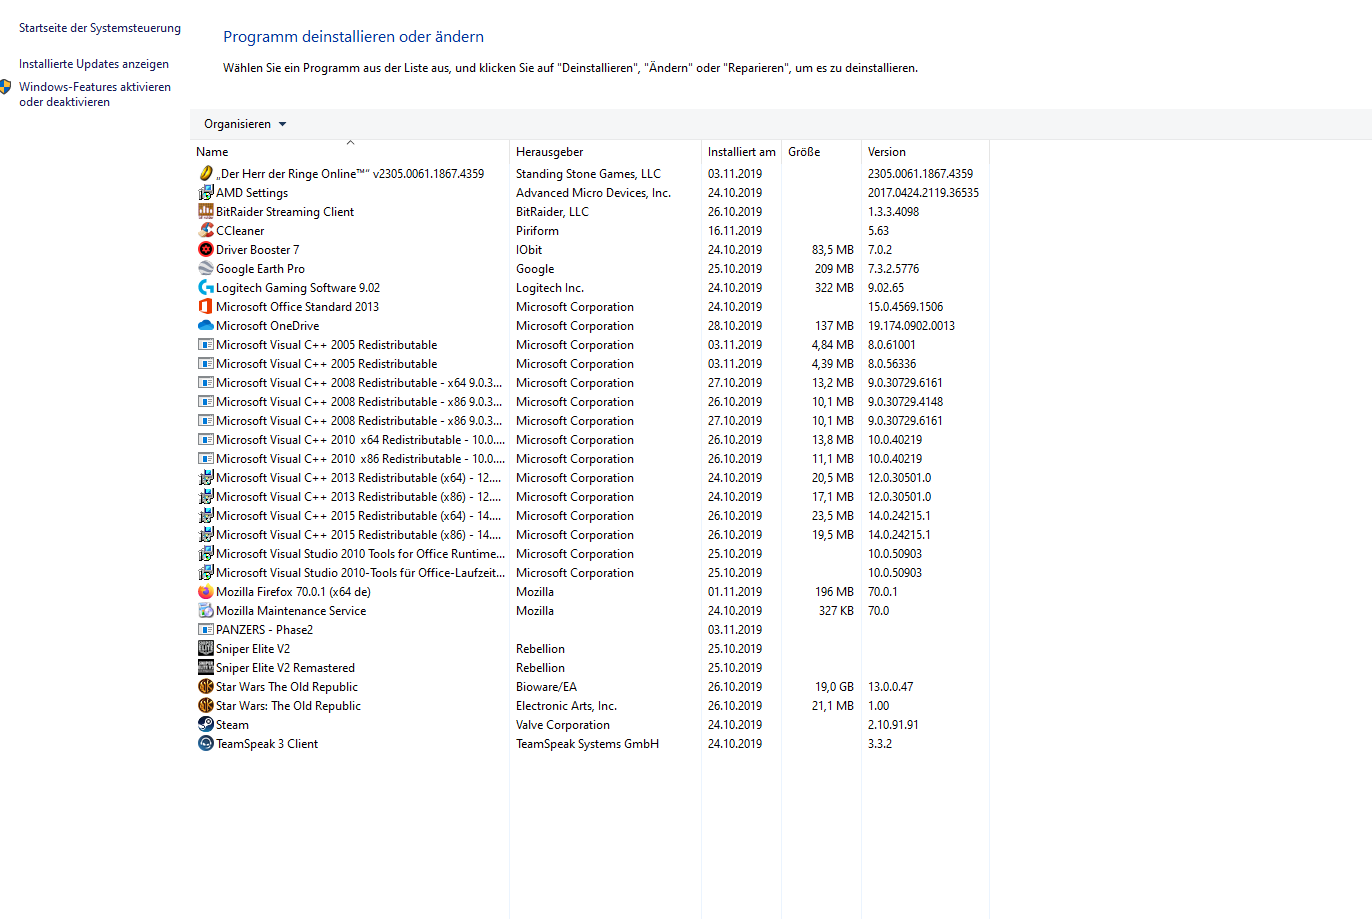Click the 322 MB size value
The width and height of the screenshot is (1372, 919).
[834, 288]
